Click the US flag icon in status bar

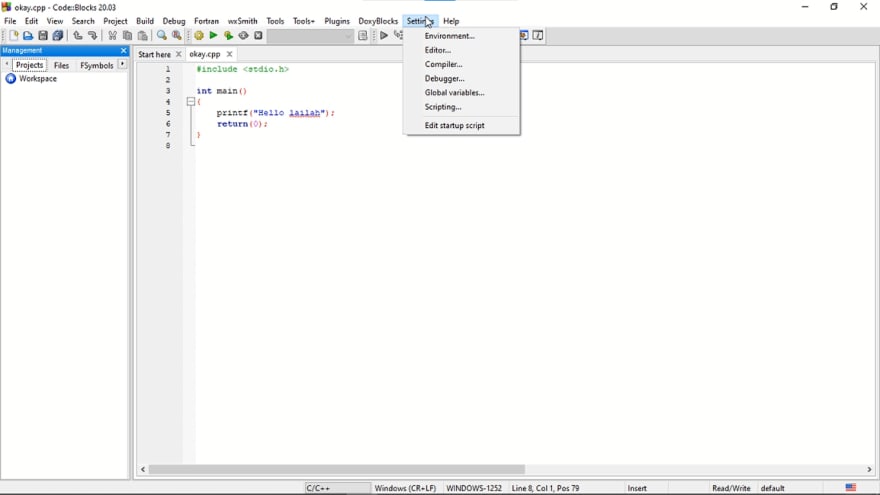[851, 488]
